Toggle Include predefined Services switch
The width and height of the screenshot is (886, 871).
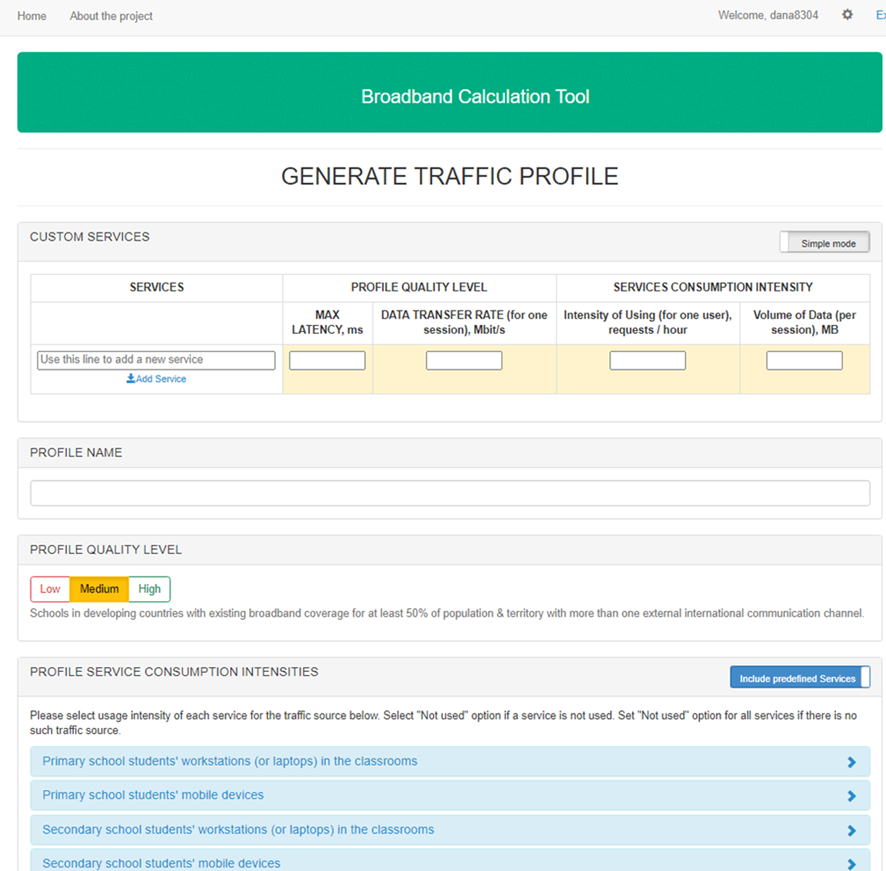click(799, 678)
